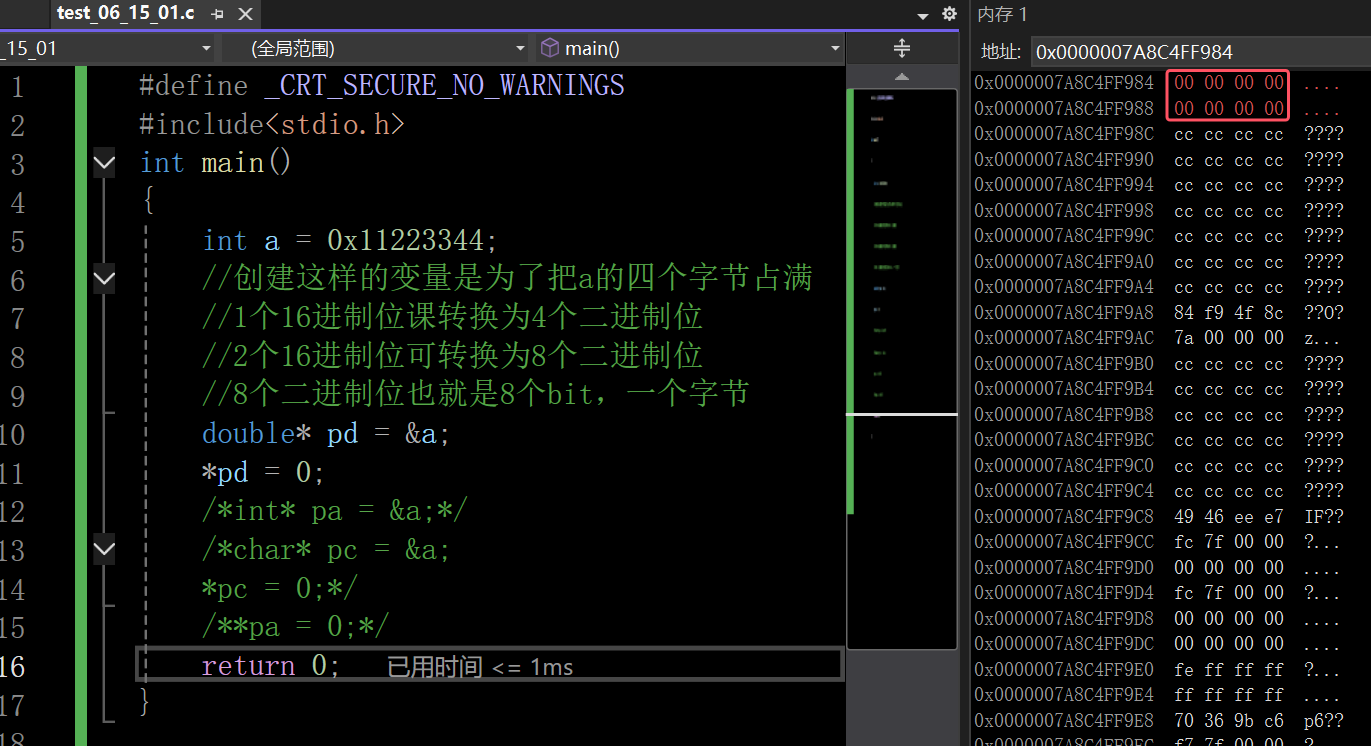Click the int a = 0x11223344; statement

(350, 241)
